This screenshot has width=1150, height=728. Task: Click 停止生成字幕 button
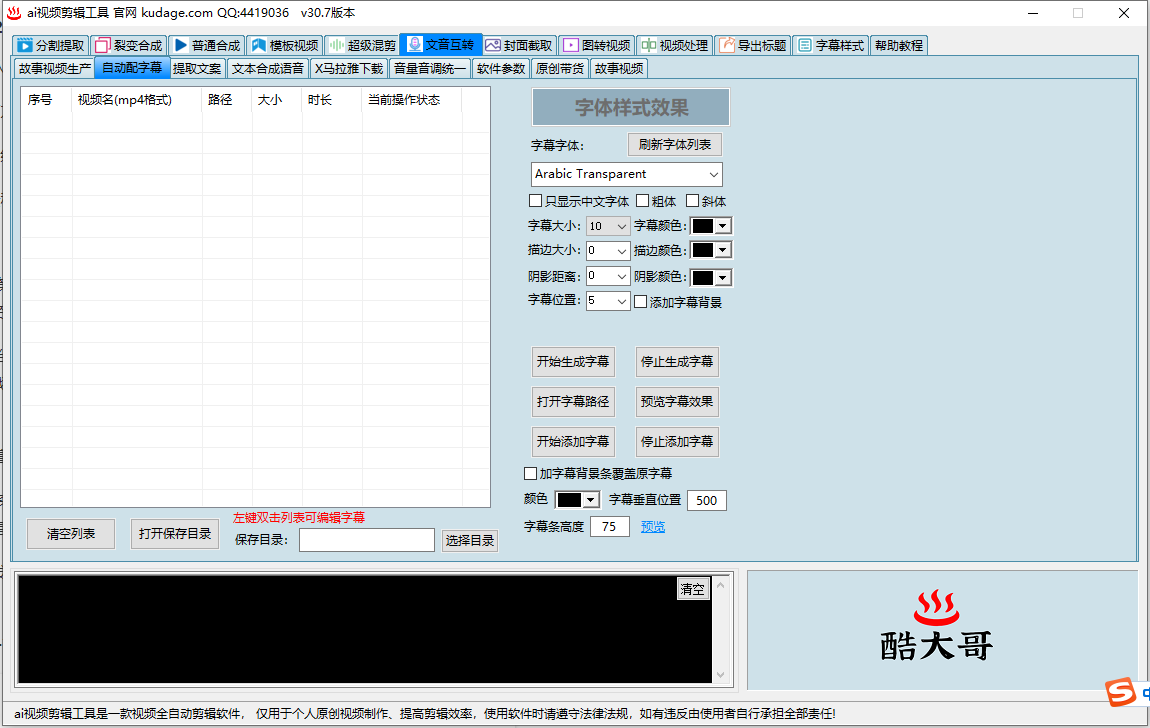[677, 361]
